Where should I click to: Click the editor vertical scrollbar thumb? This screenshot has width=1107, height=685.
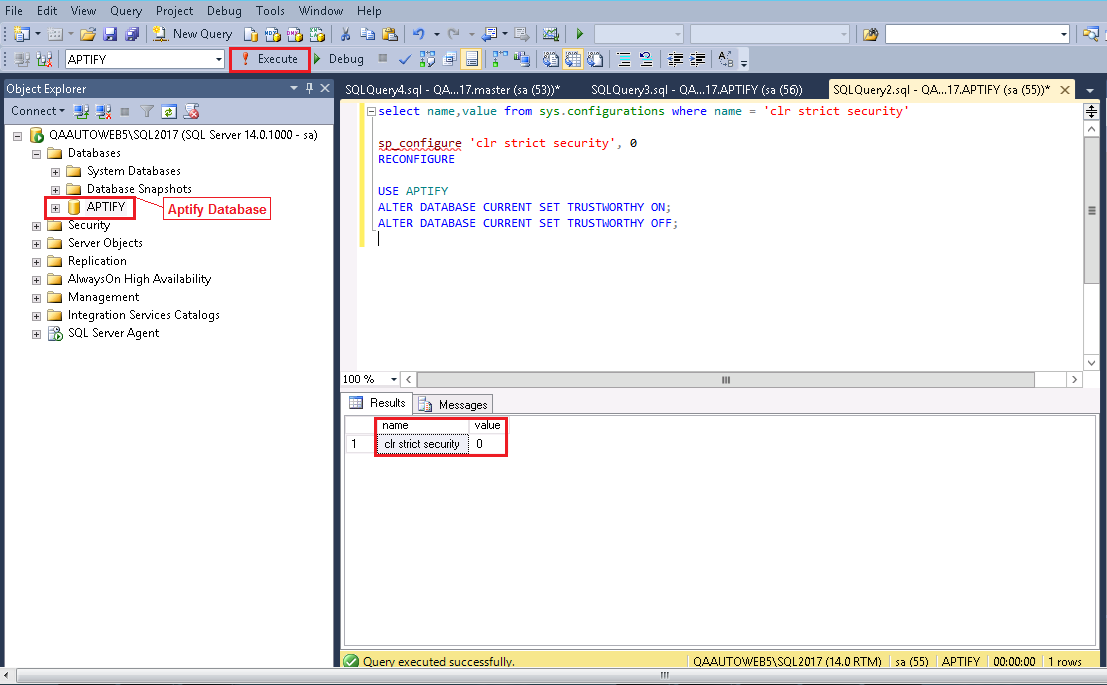pyautogui.click(x=1091, y=210)
